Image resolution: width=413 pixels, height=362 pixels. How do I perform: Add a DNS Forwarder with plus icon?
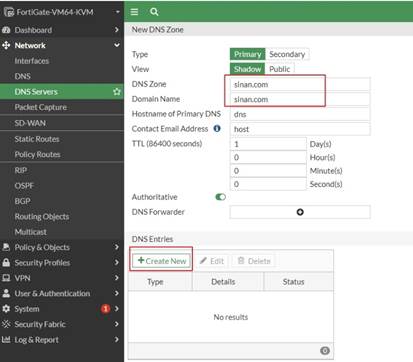click(300, 212)
